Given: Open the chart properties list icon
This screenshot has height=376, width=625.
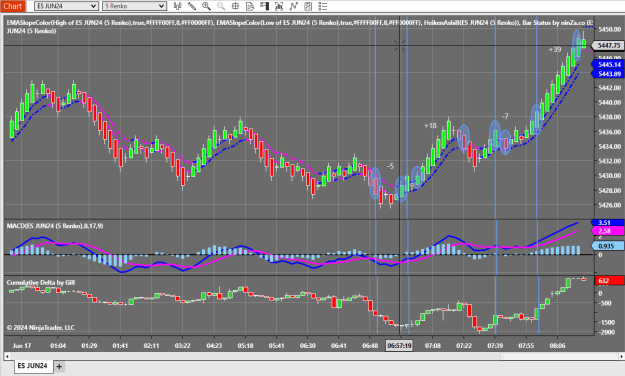Looking at the screenshot, I should tap(323, 6).
